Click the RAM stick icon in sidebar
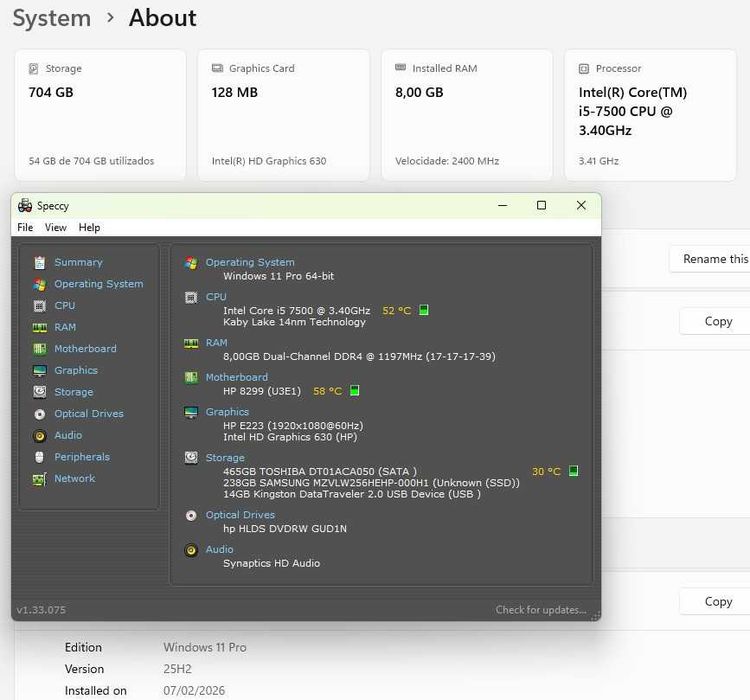This screenshot has height=700, width=750. tap(40, 327)
